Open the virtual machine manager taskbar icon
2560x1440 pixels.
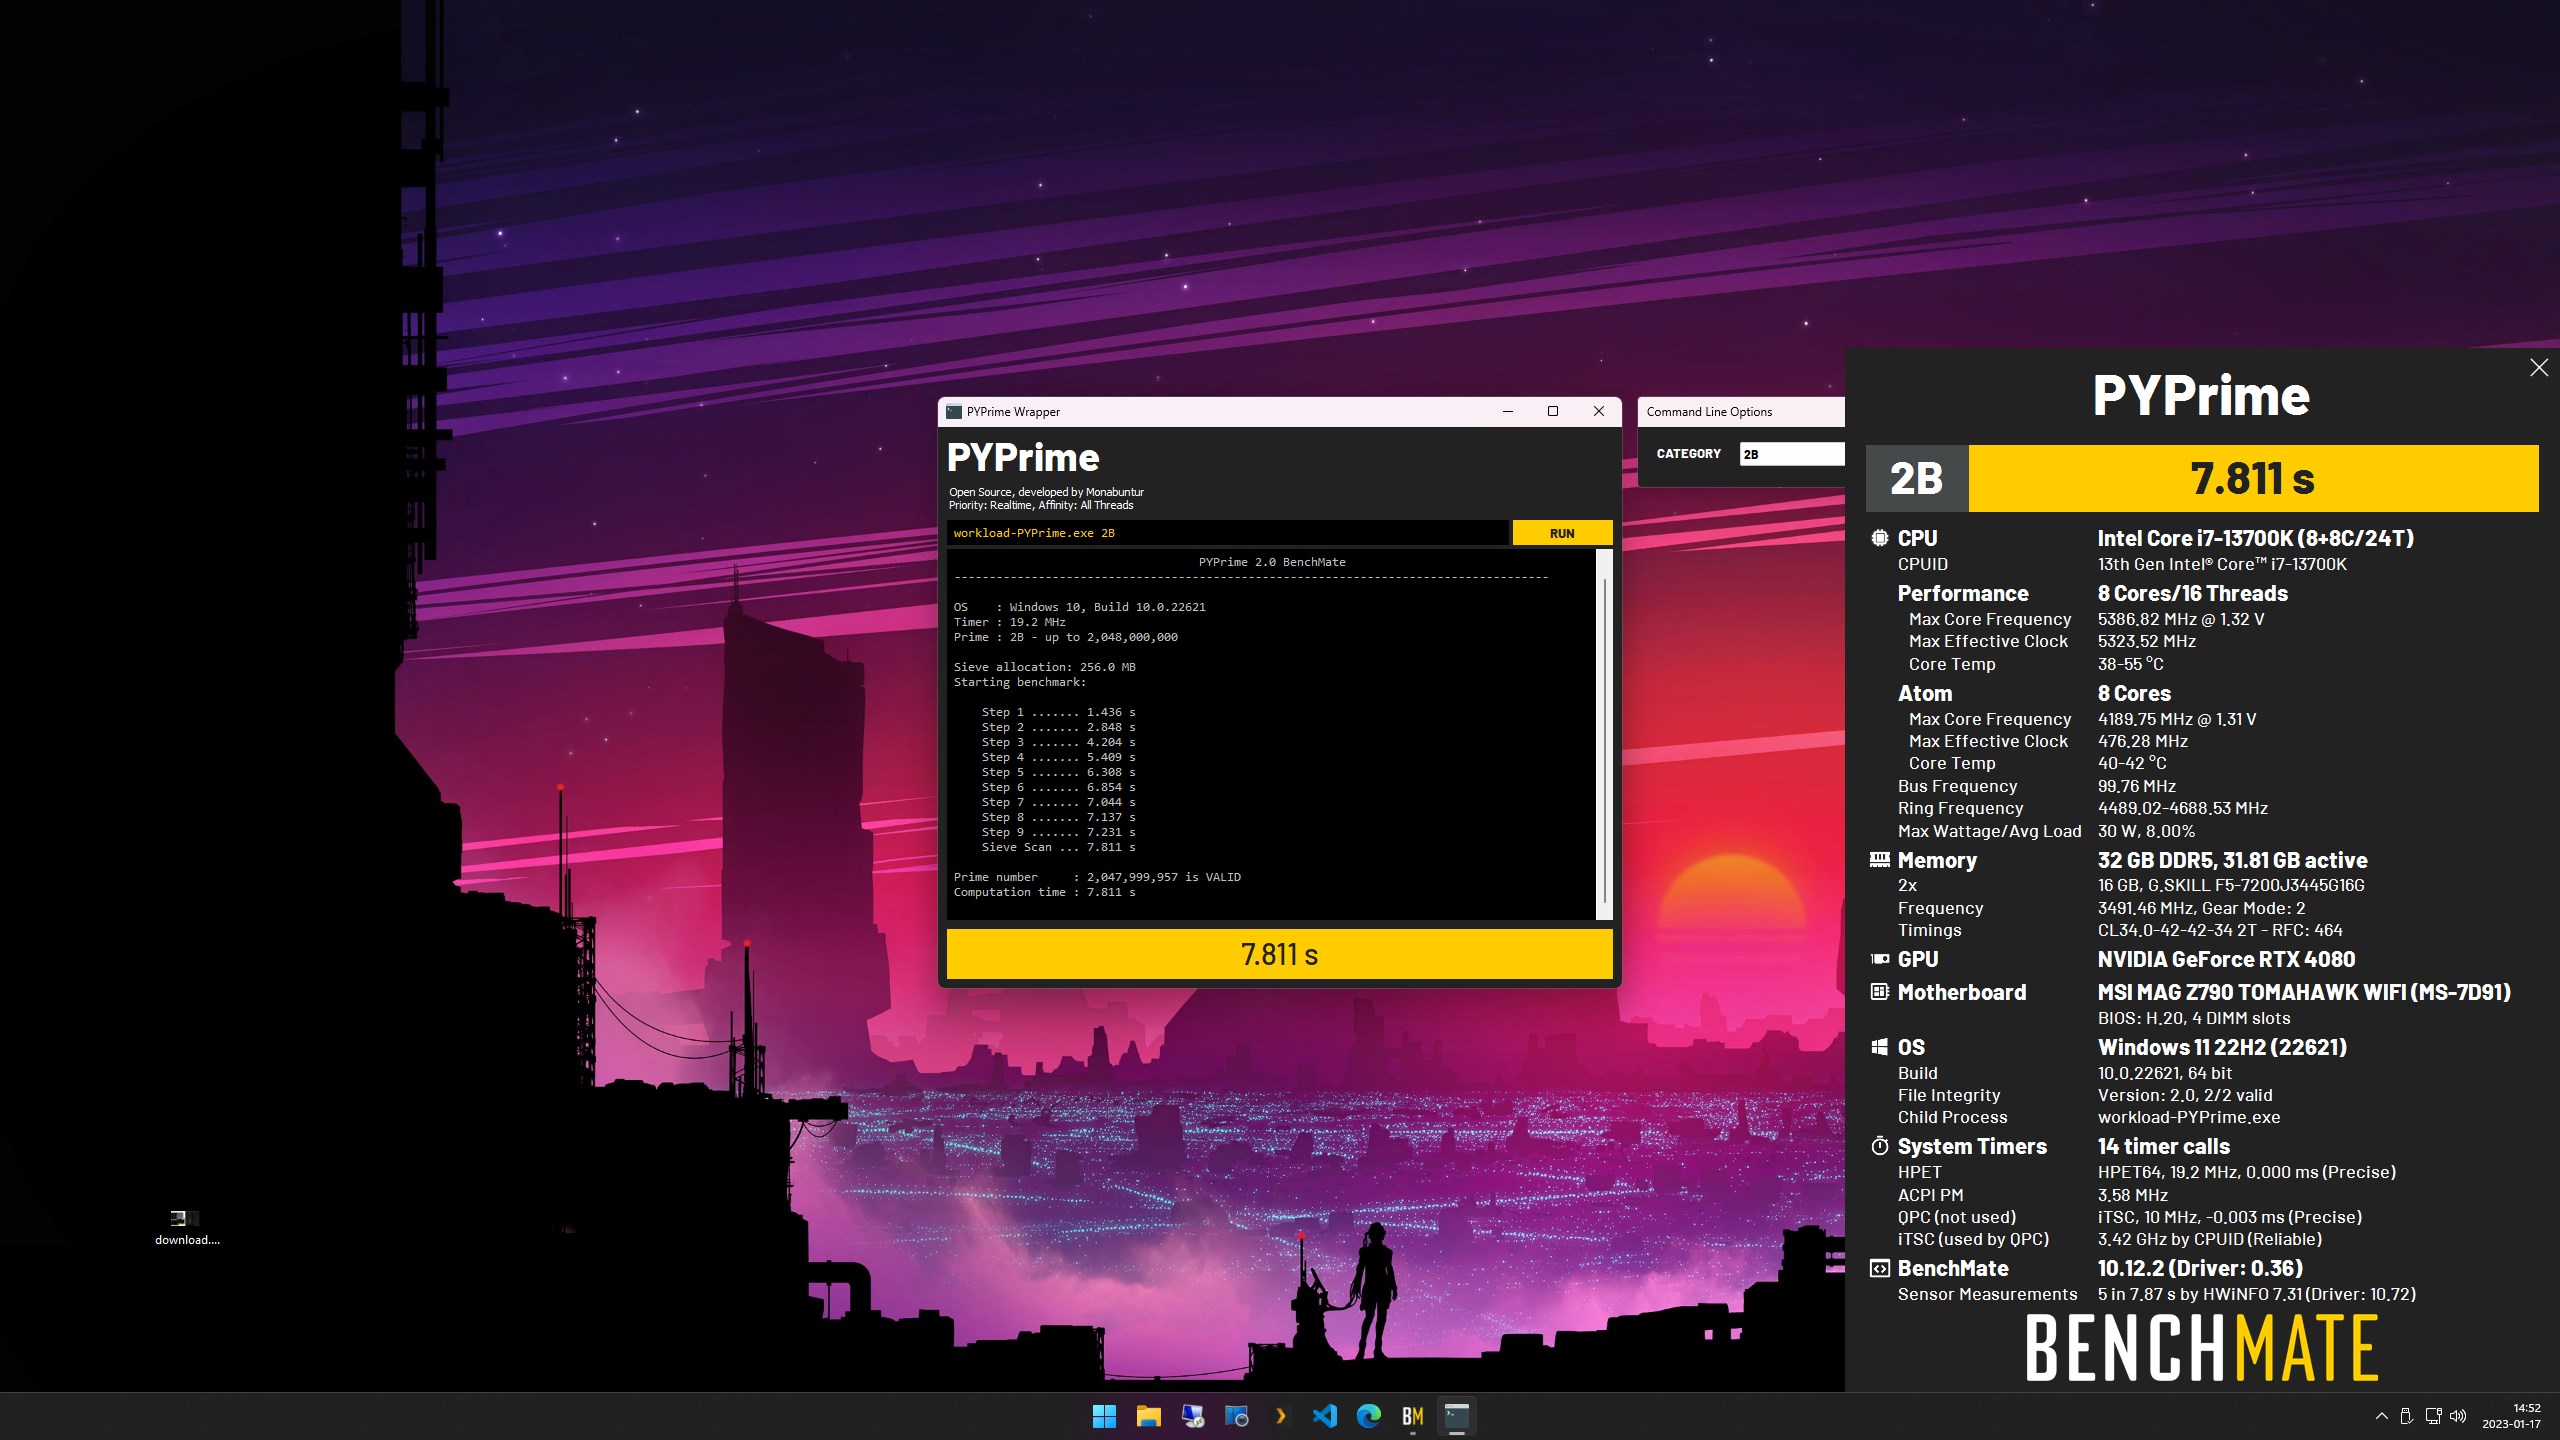pos(1236,1416)
